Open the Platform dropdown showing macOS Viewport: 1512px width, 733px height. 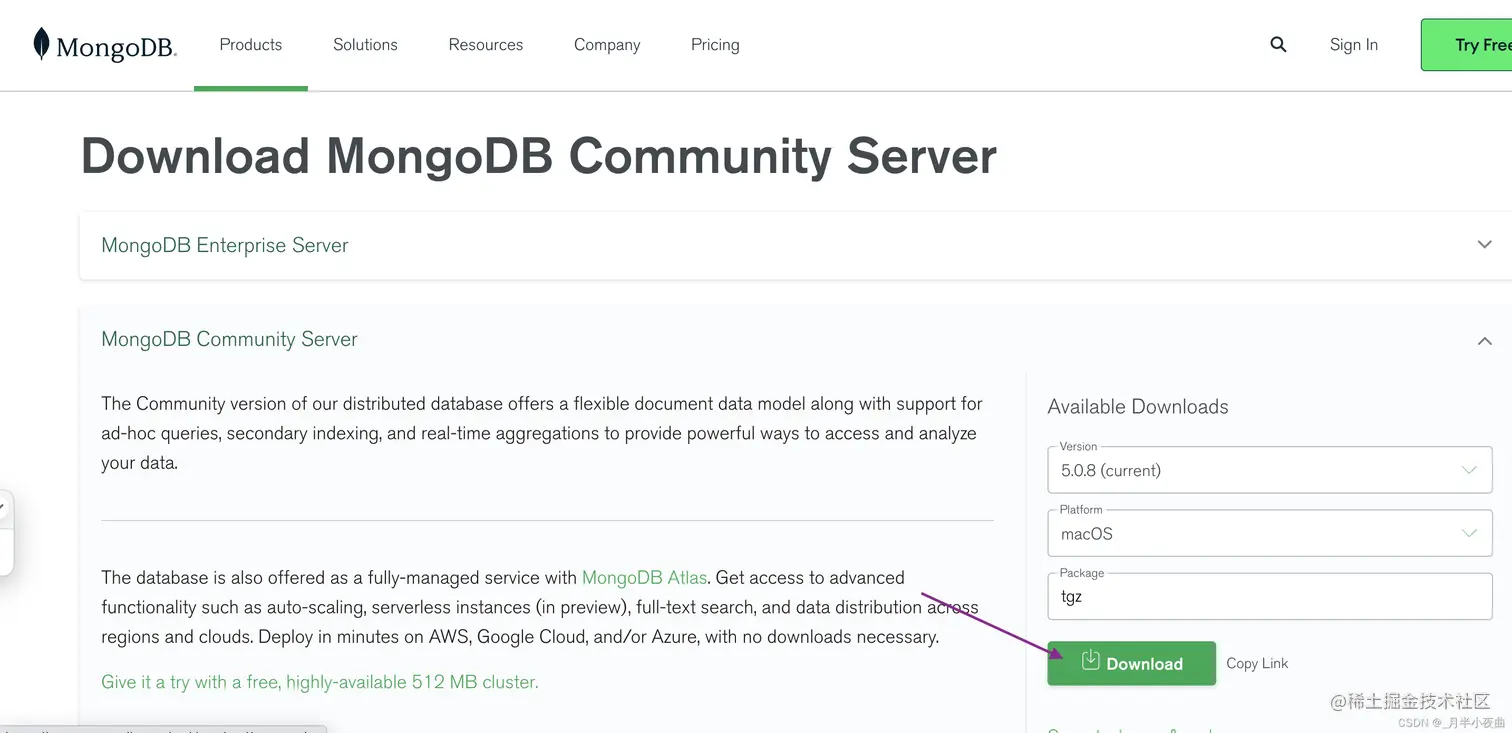1270,533
